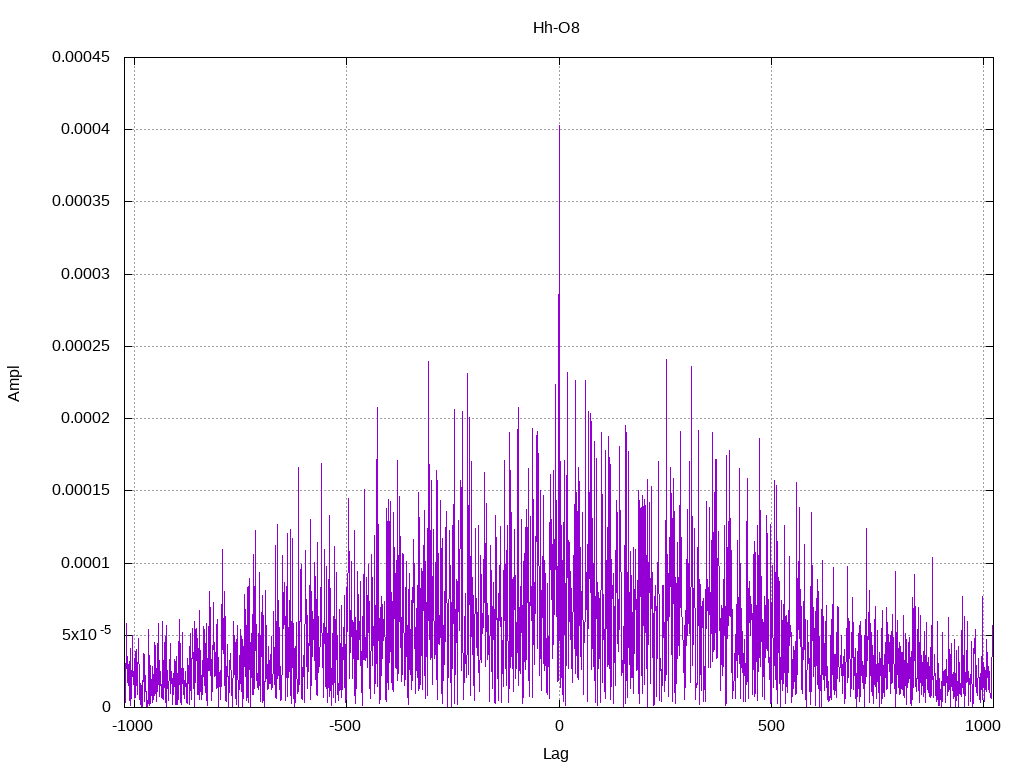Image resolution: width=1024 pixels, height=768 pixels.
Task: Click the y-axis value 0.00035
Action: 81,201
